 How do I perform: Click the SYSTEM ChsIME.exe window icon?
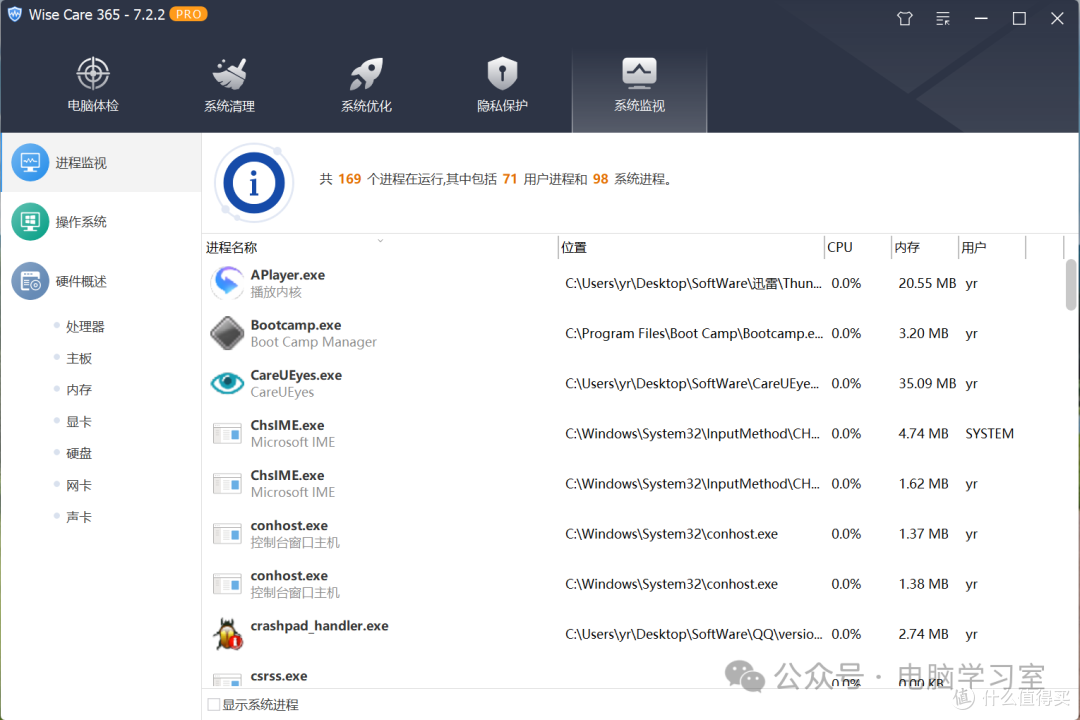(x=227, y=434)
